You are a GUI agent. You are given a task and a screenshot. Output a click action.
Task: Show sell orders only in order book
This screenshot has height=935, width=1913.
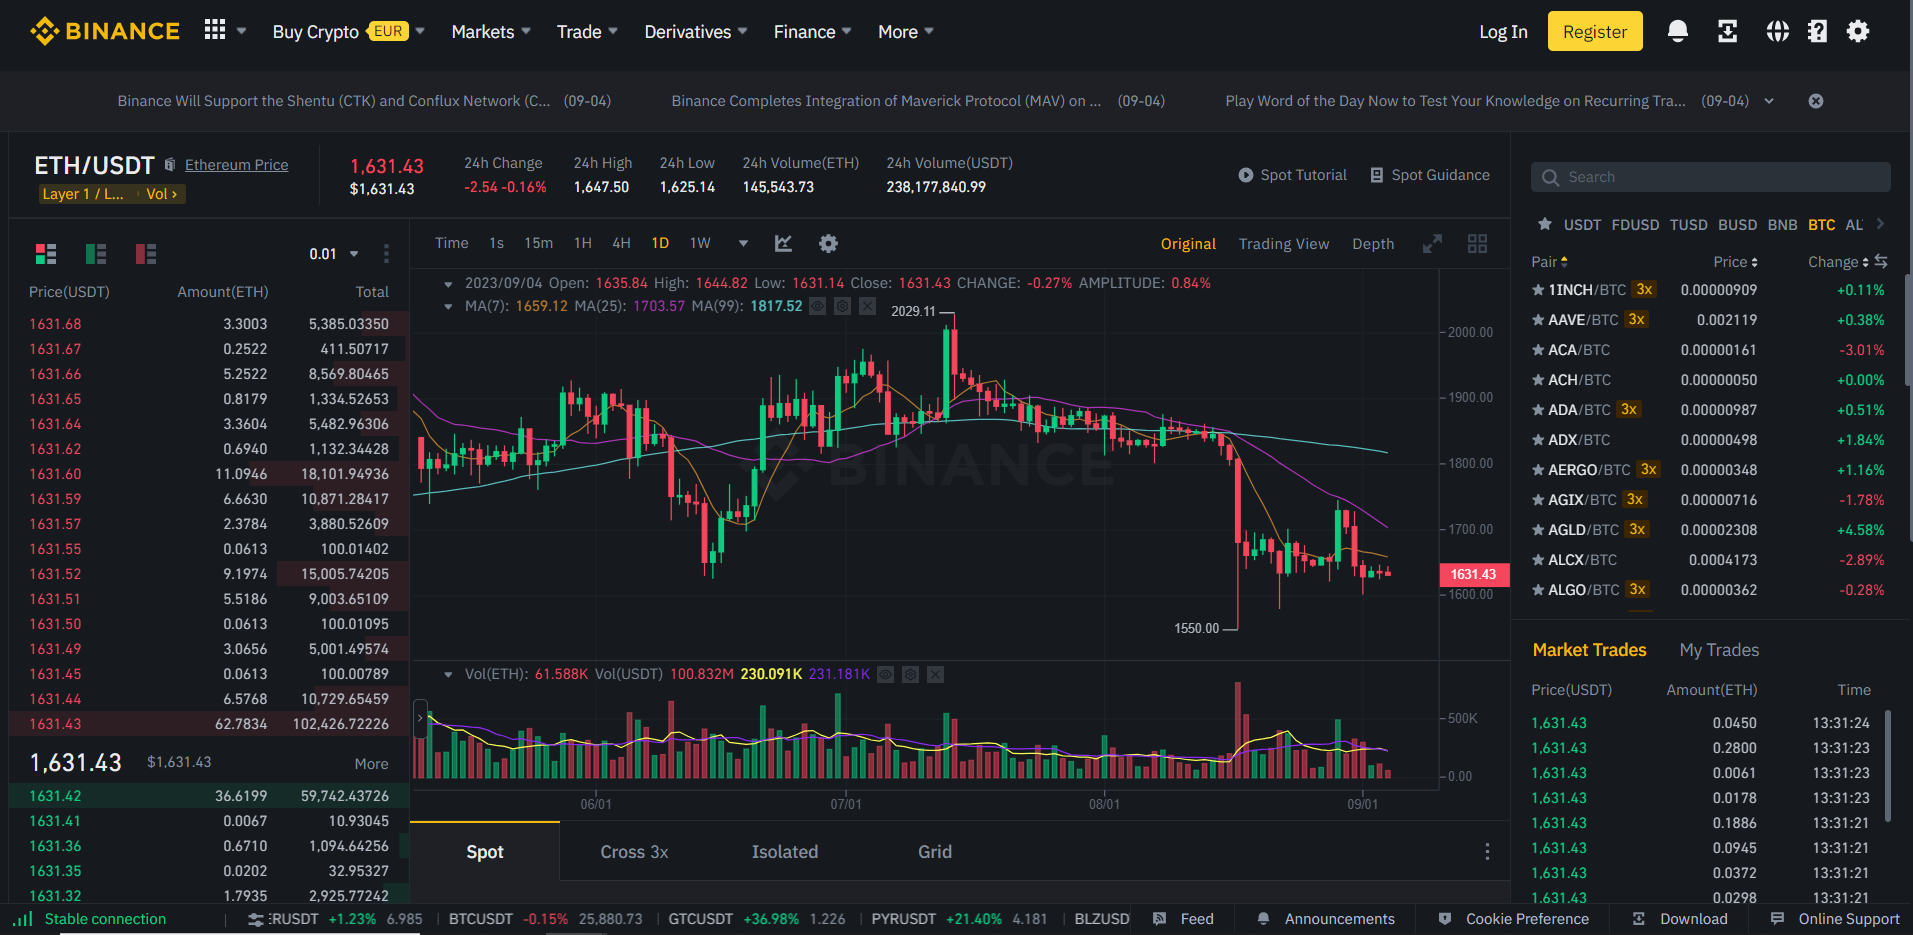tap(146, 254)
